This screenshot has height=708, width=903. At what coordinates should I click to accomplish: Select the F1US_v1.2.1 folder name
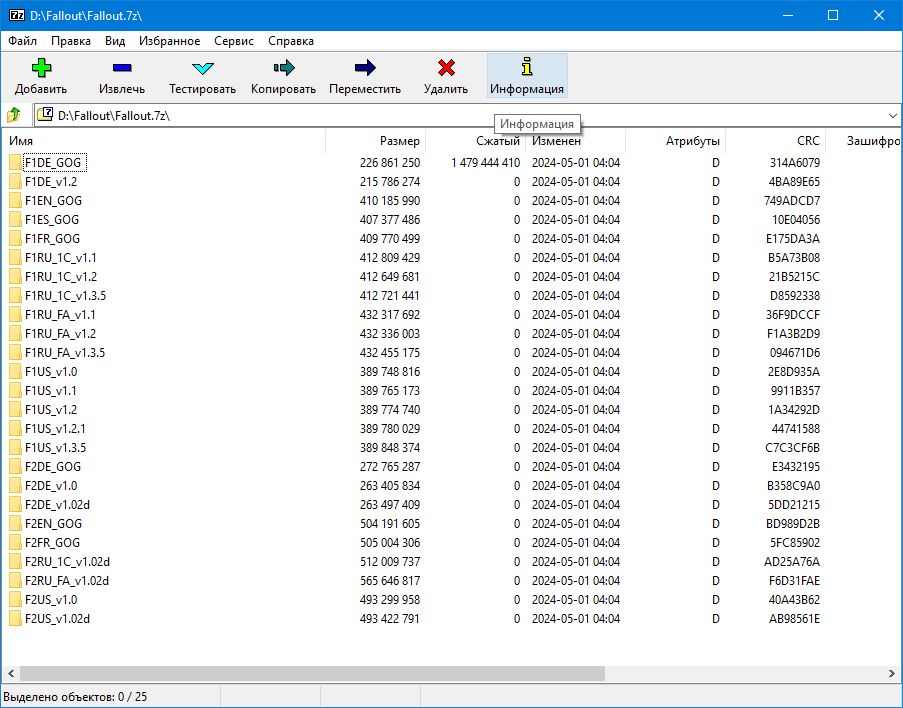click(55, 429)
